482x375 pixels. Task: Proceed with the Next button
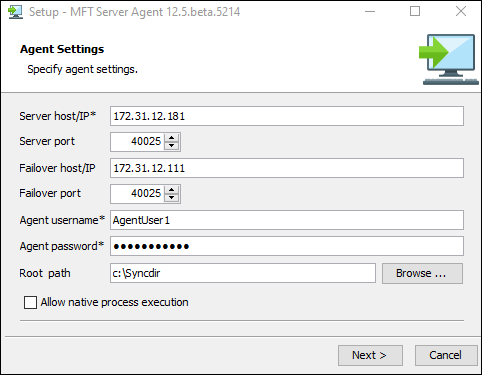coord(370,355)
